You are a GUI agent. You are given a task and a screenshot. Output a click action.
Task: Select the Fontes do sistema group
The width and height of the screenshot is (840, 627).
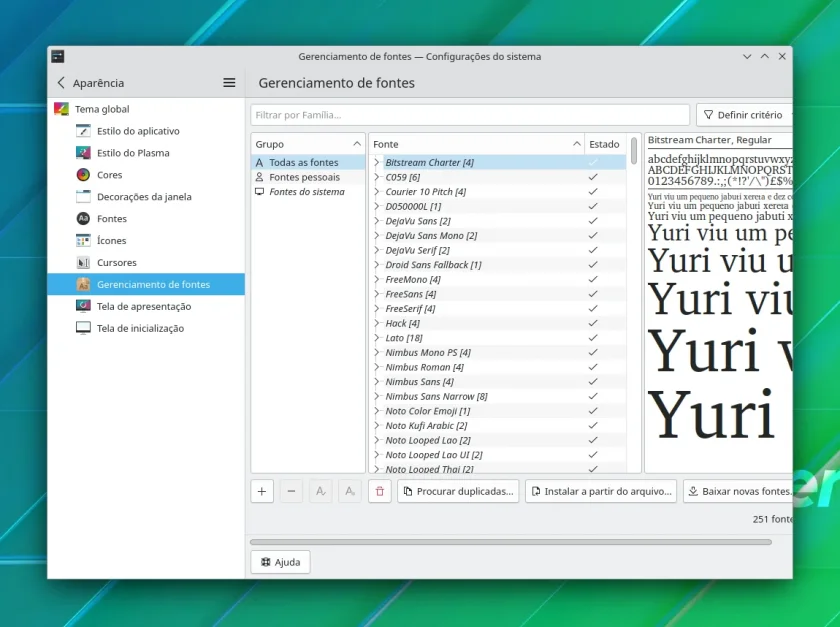(x=308, y=192)
